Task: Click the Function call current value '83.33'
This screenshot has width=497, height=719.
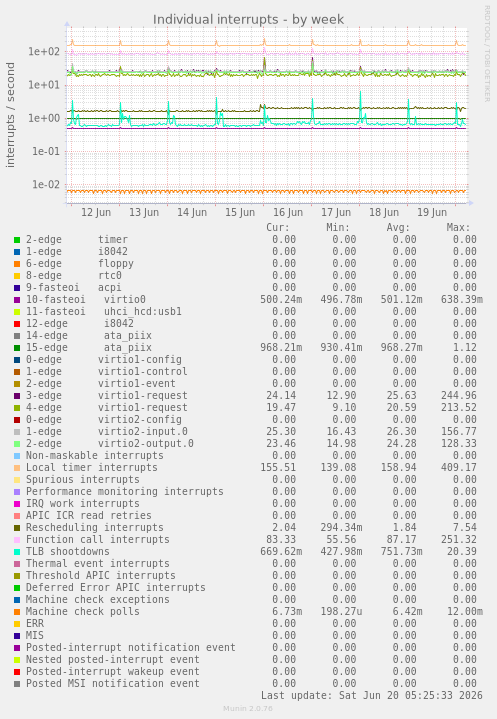Action: [281, 540]
